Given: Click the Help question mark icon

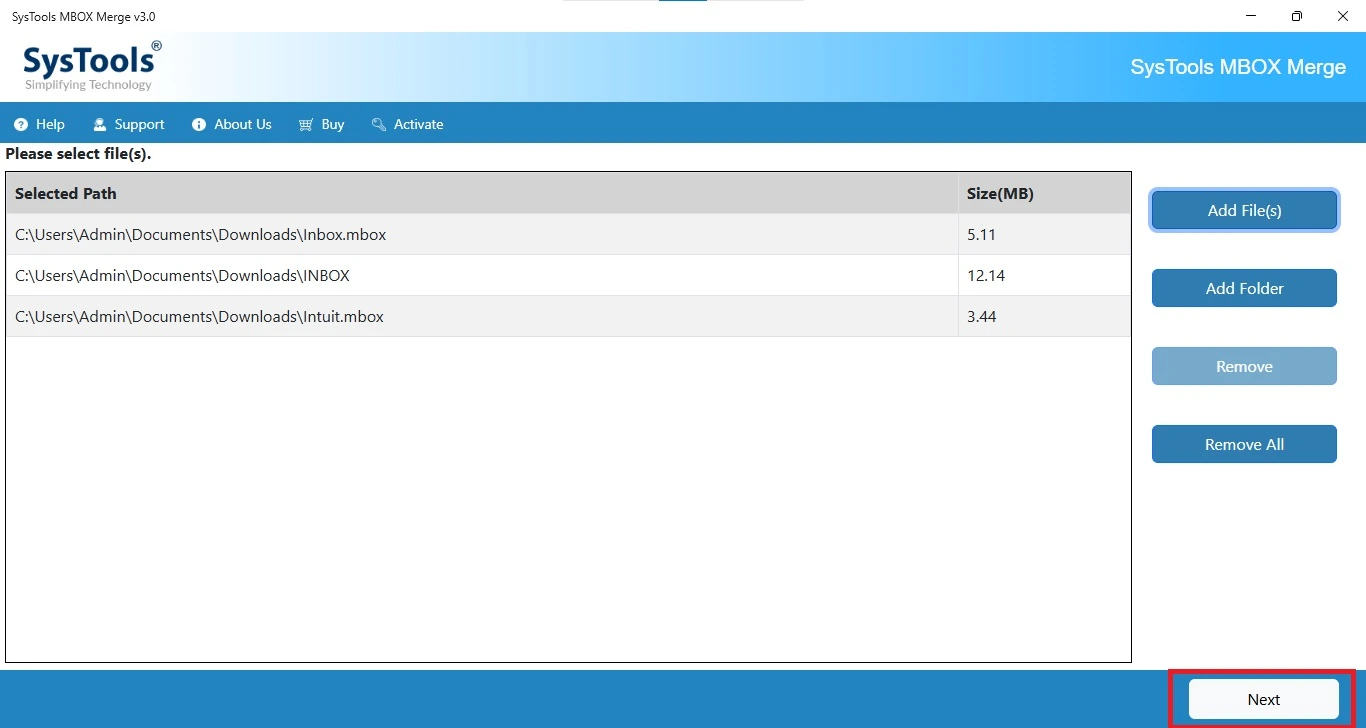Looking at the screenshot, I should [20, 125].
